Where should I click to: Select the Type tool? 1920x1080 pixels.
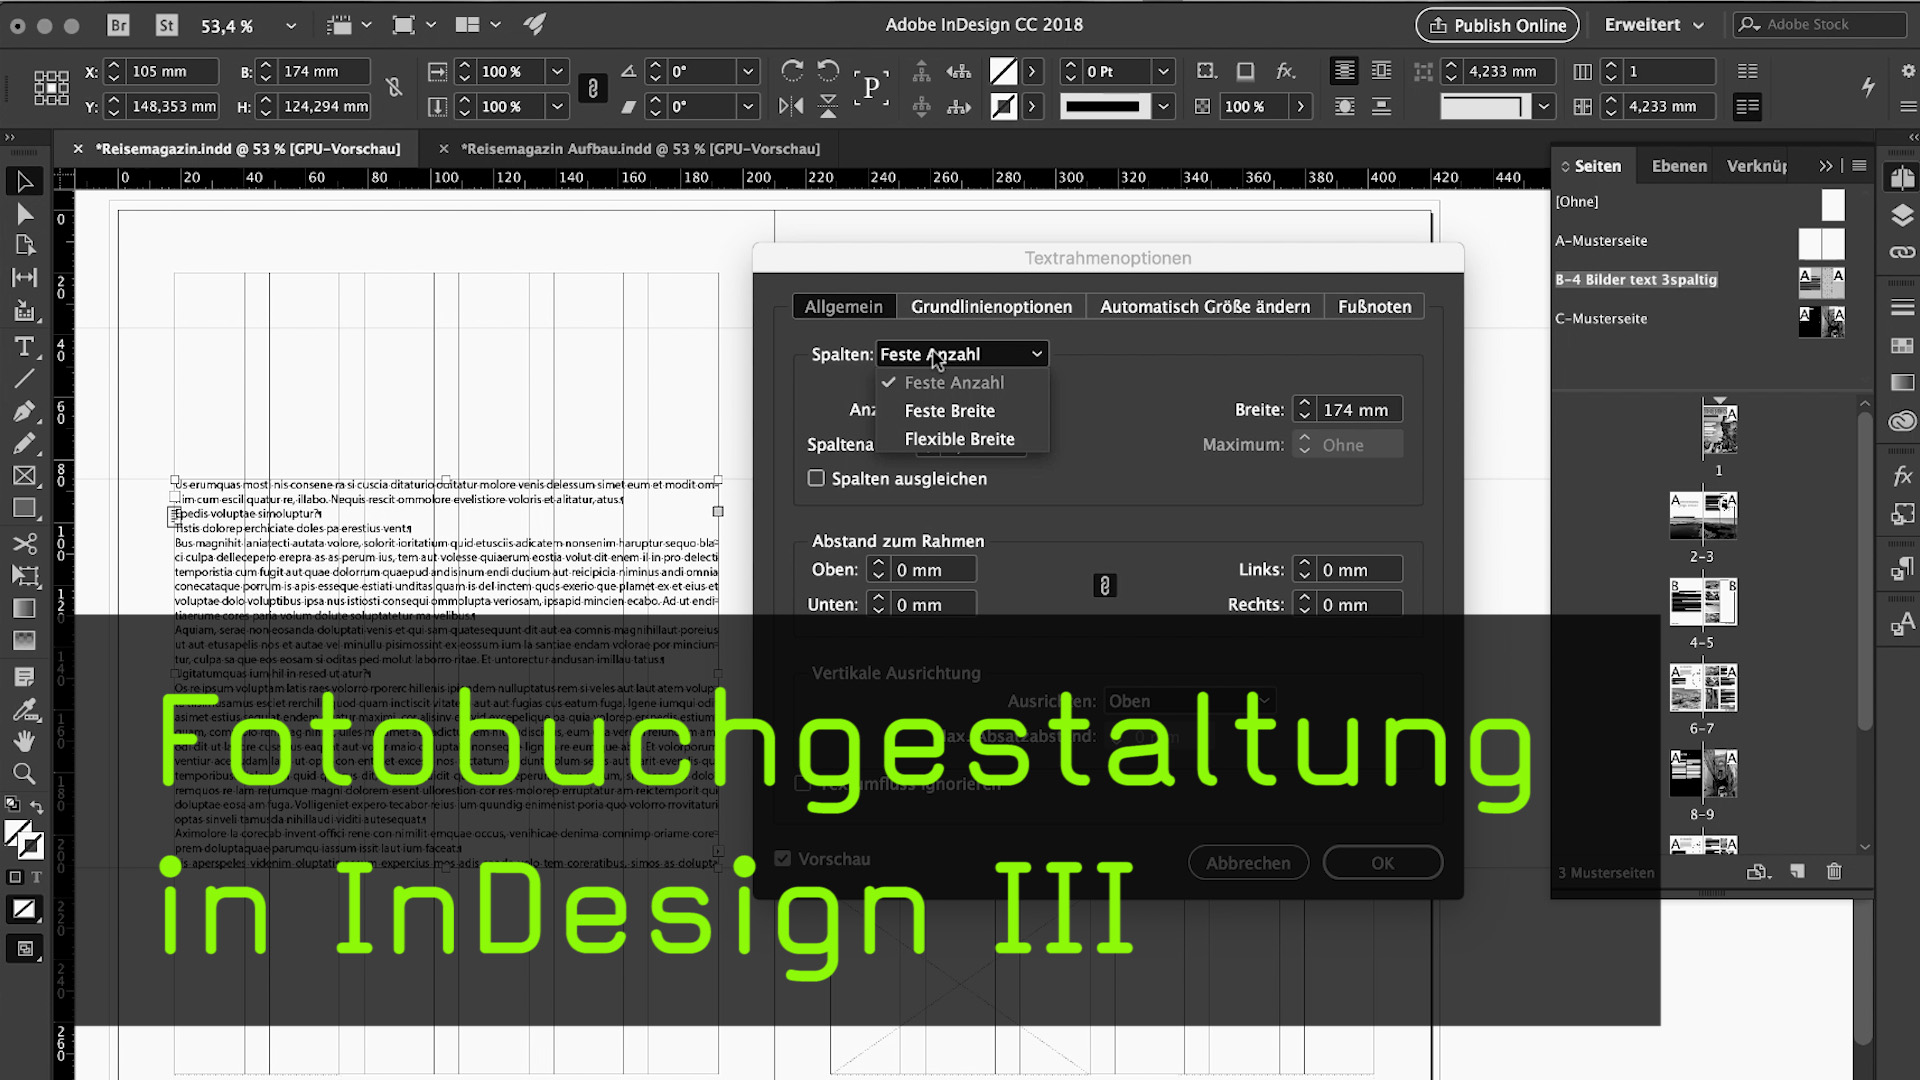click(x=25, y=347)
